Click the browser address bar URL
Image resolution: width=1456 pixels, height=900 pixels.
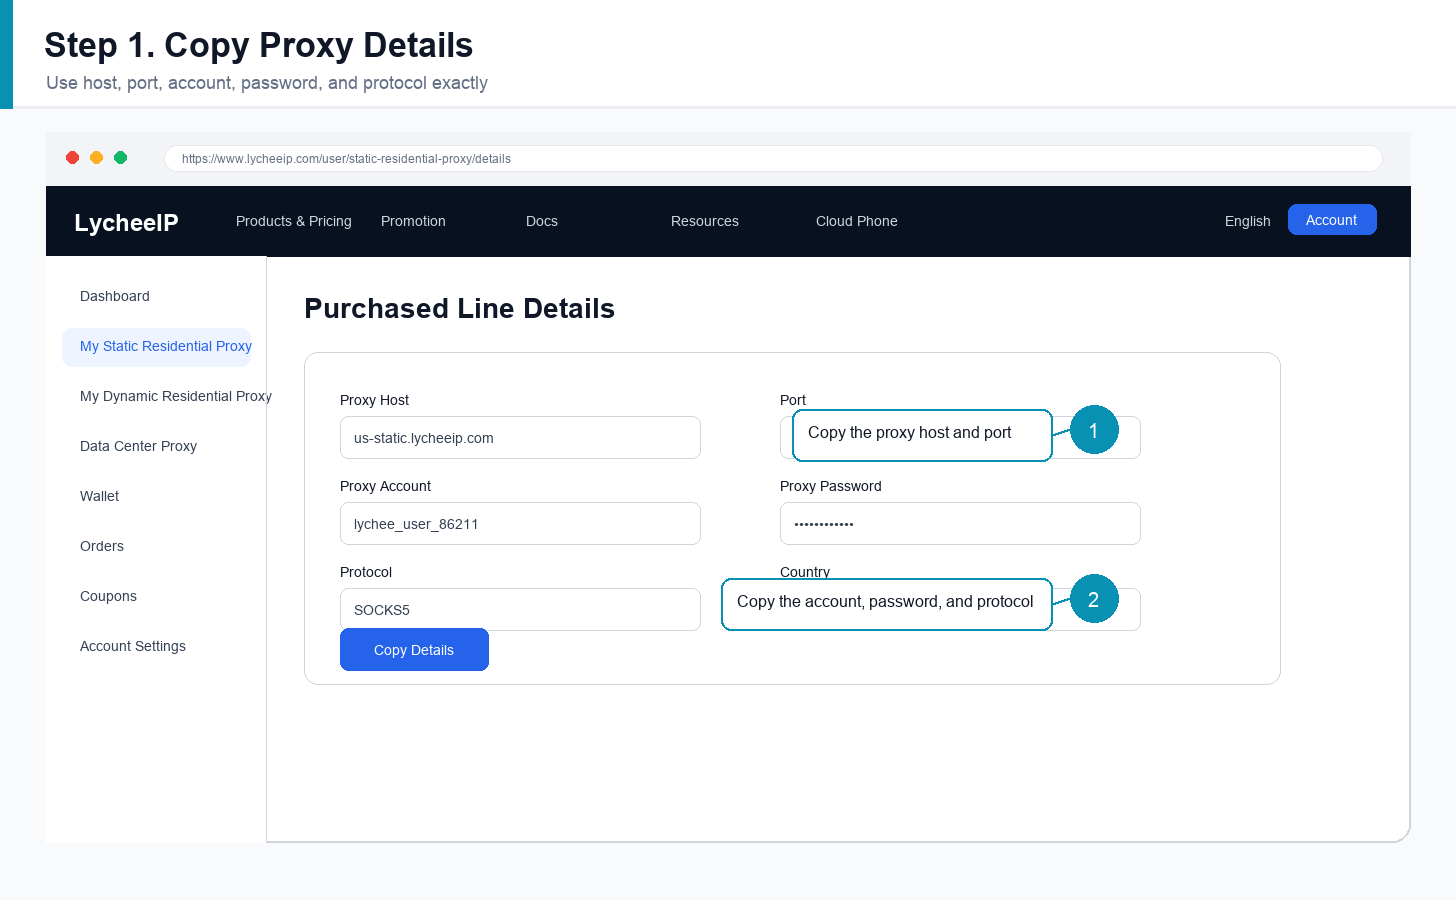coord(773,159)
